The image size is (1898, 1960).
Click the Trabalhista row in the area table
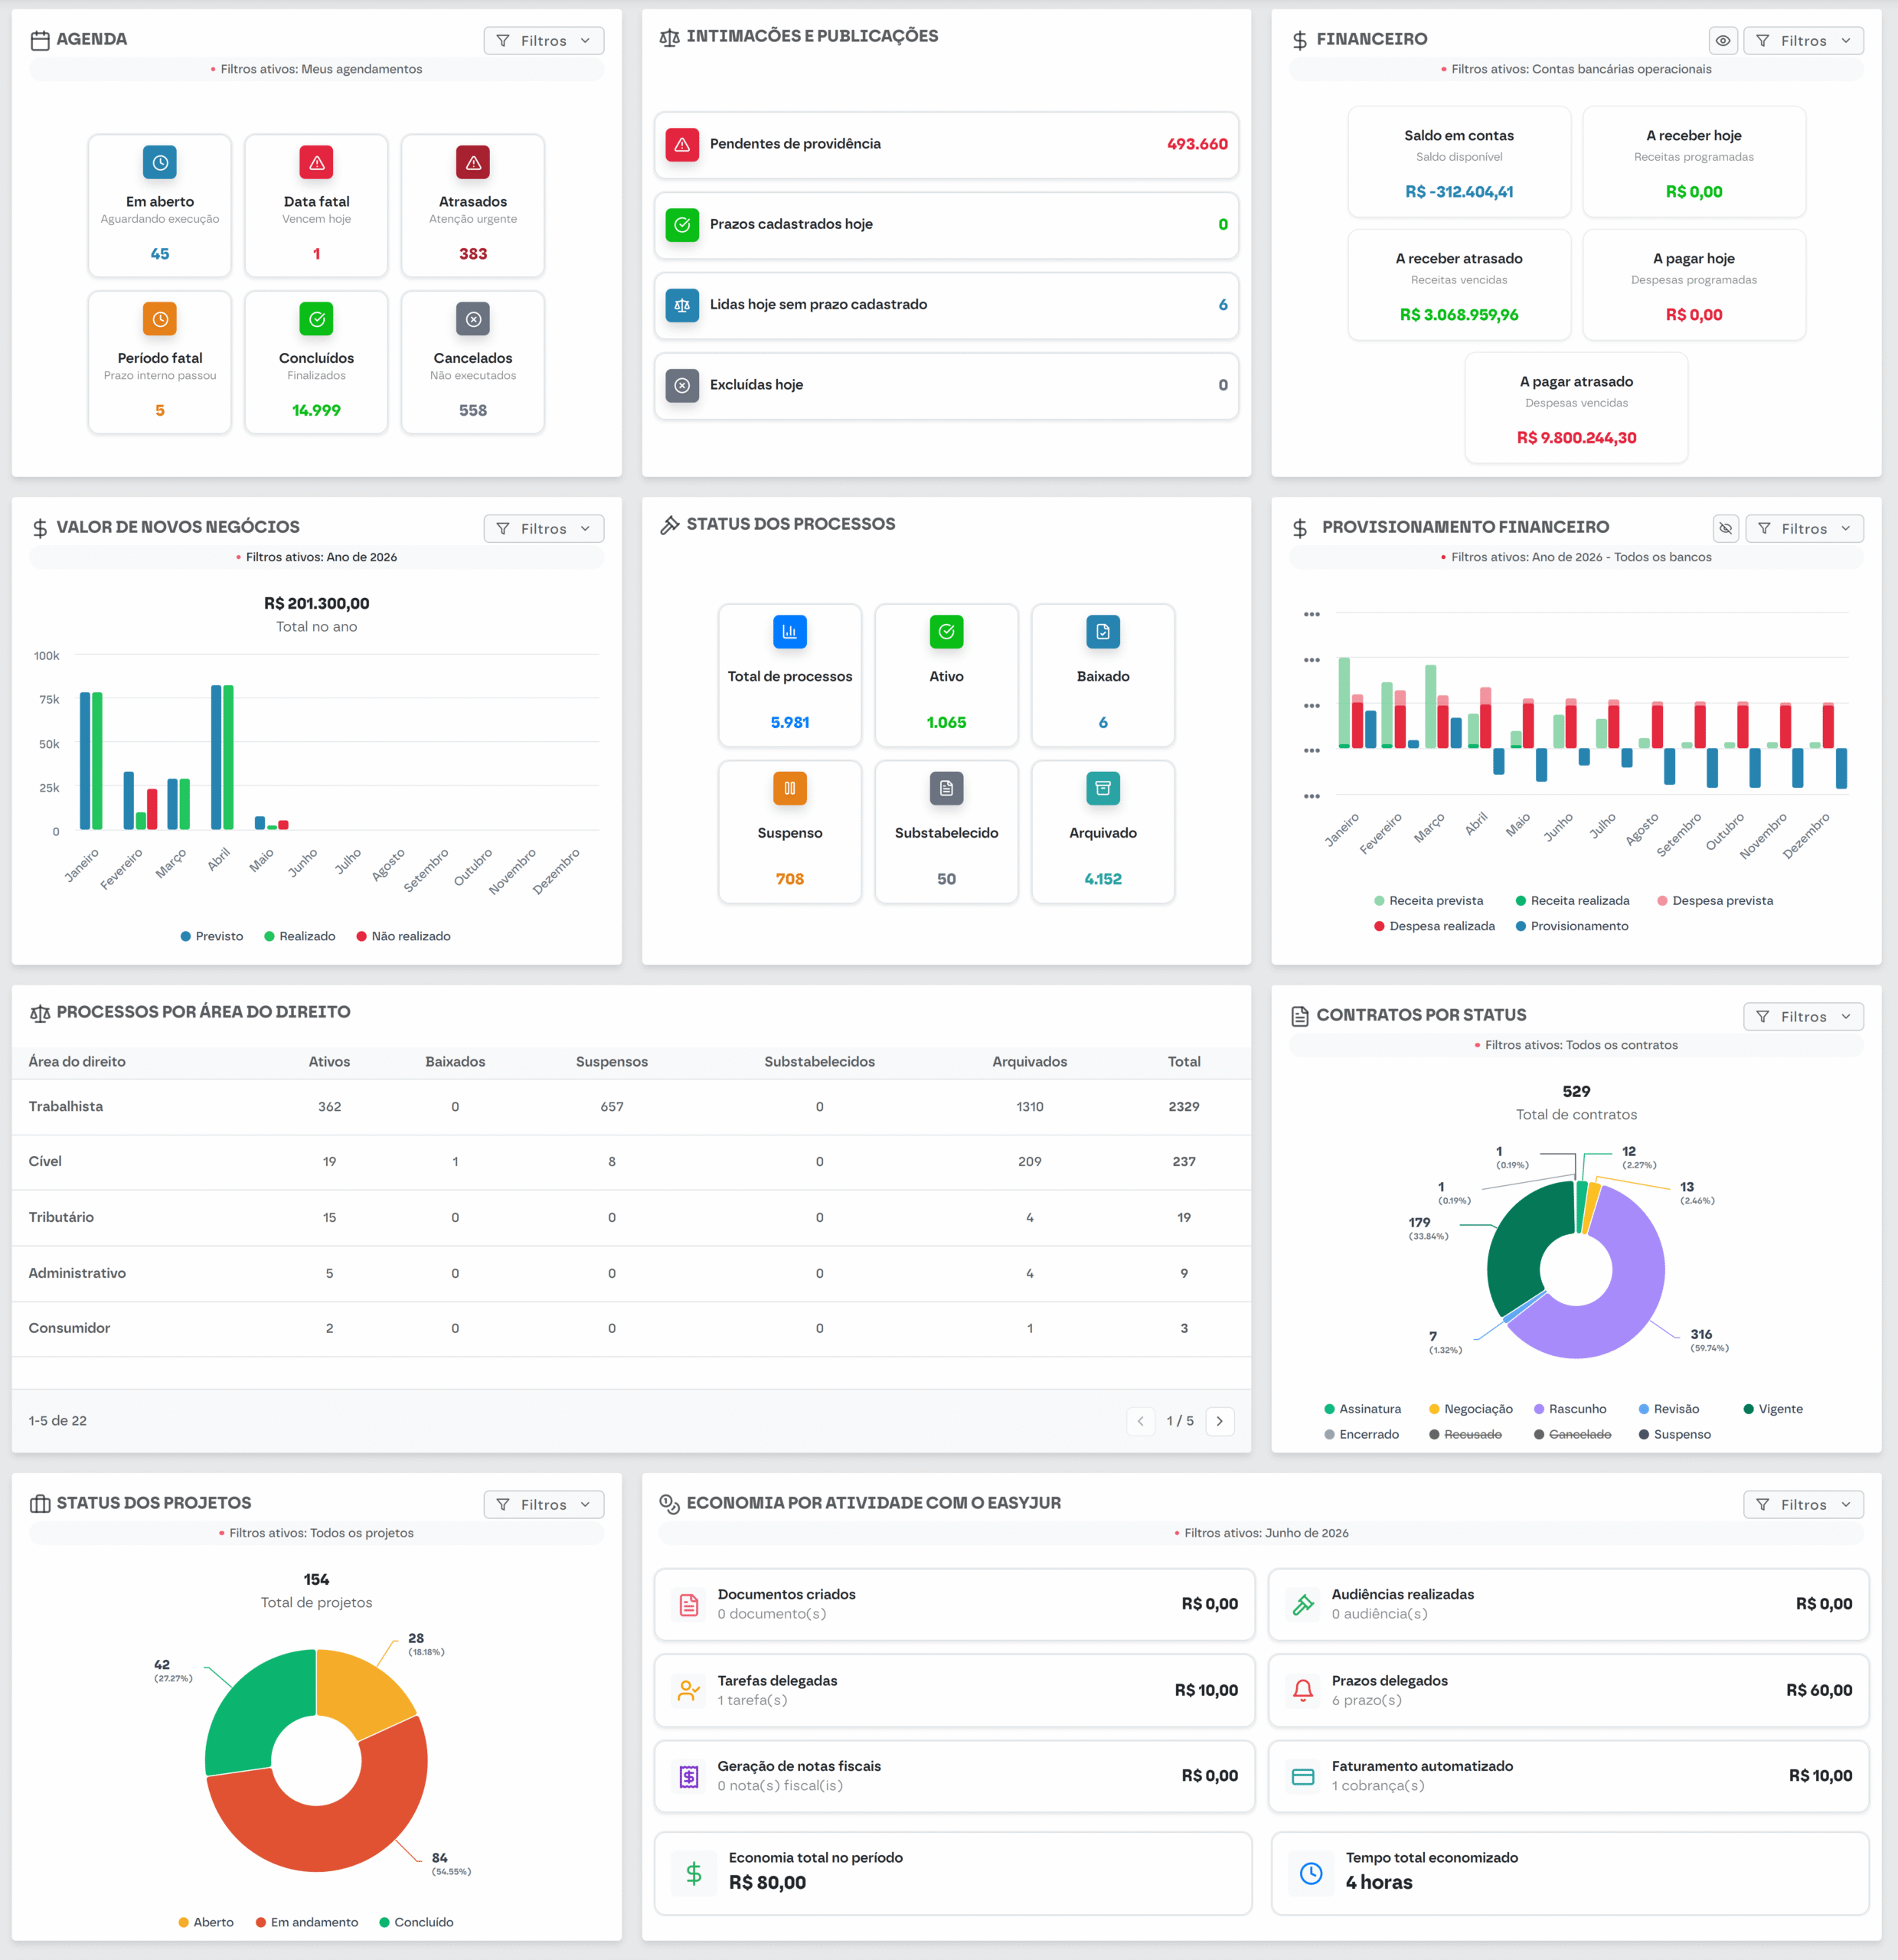click(x=631, y=1107)
